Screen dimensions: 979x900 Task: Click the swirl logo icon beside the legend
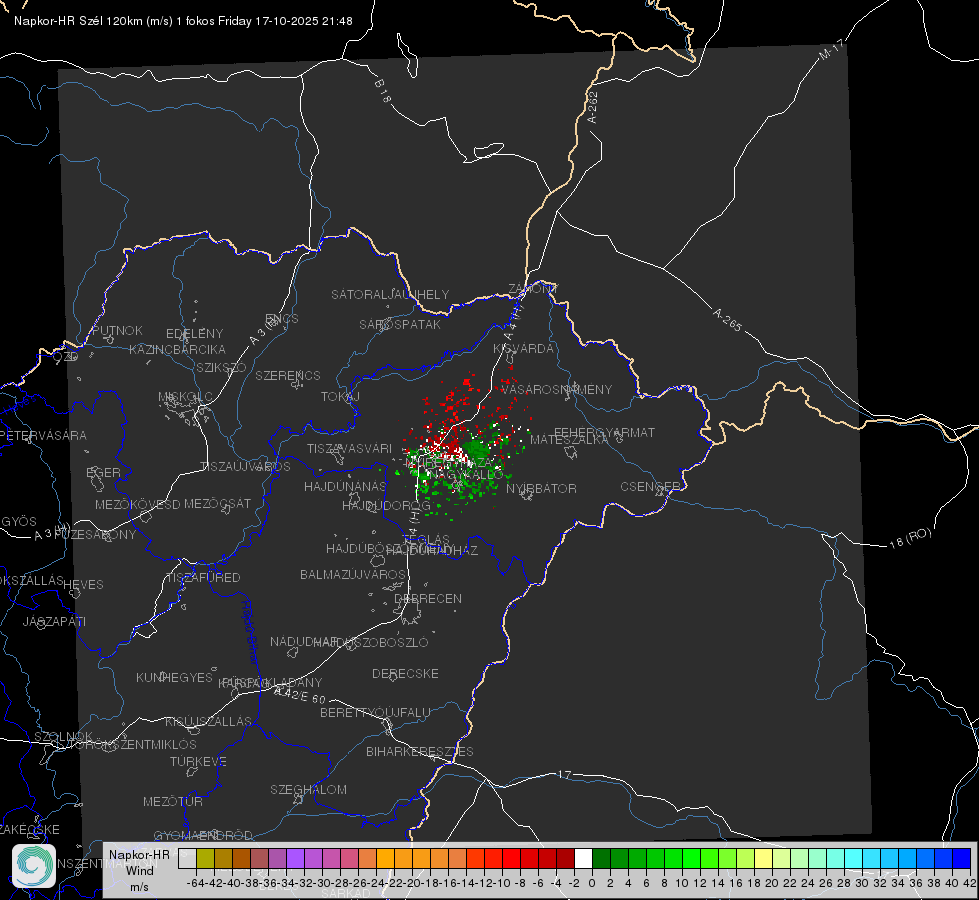click(34, 866)
